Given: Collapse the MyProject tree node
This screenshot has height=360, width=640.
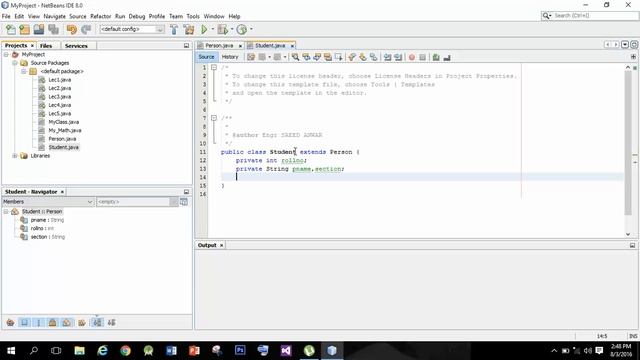Looking at the screenshot, I should click(6, 54).
